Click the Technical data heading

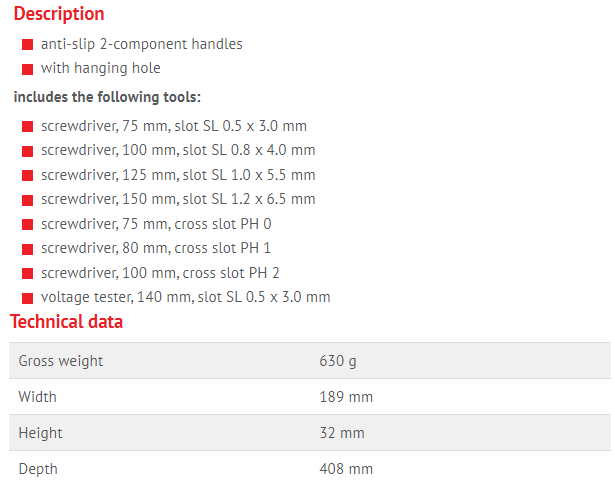coord(67,322)
